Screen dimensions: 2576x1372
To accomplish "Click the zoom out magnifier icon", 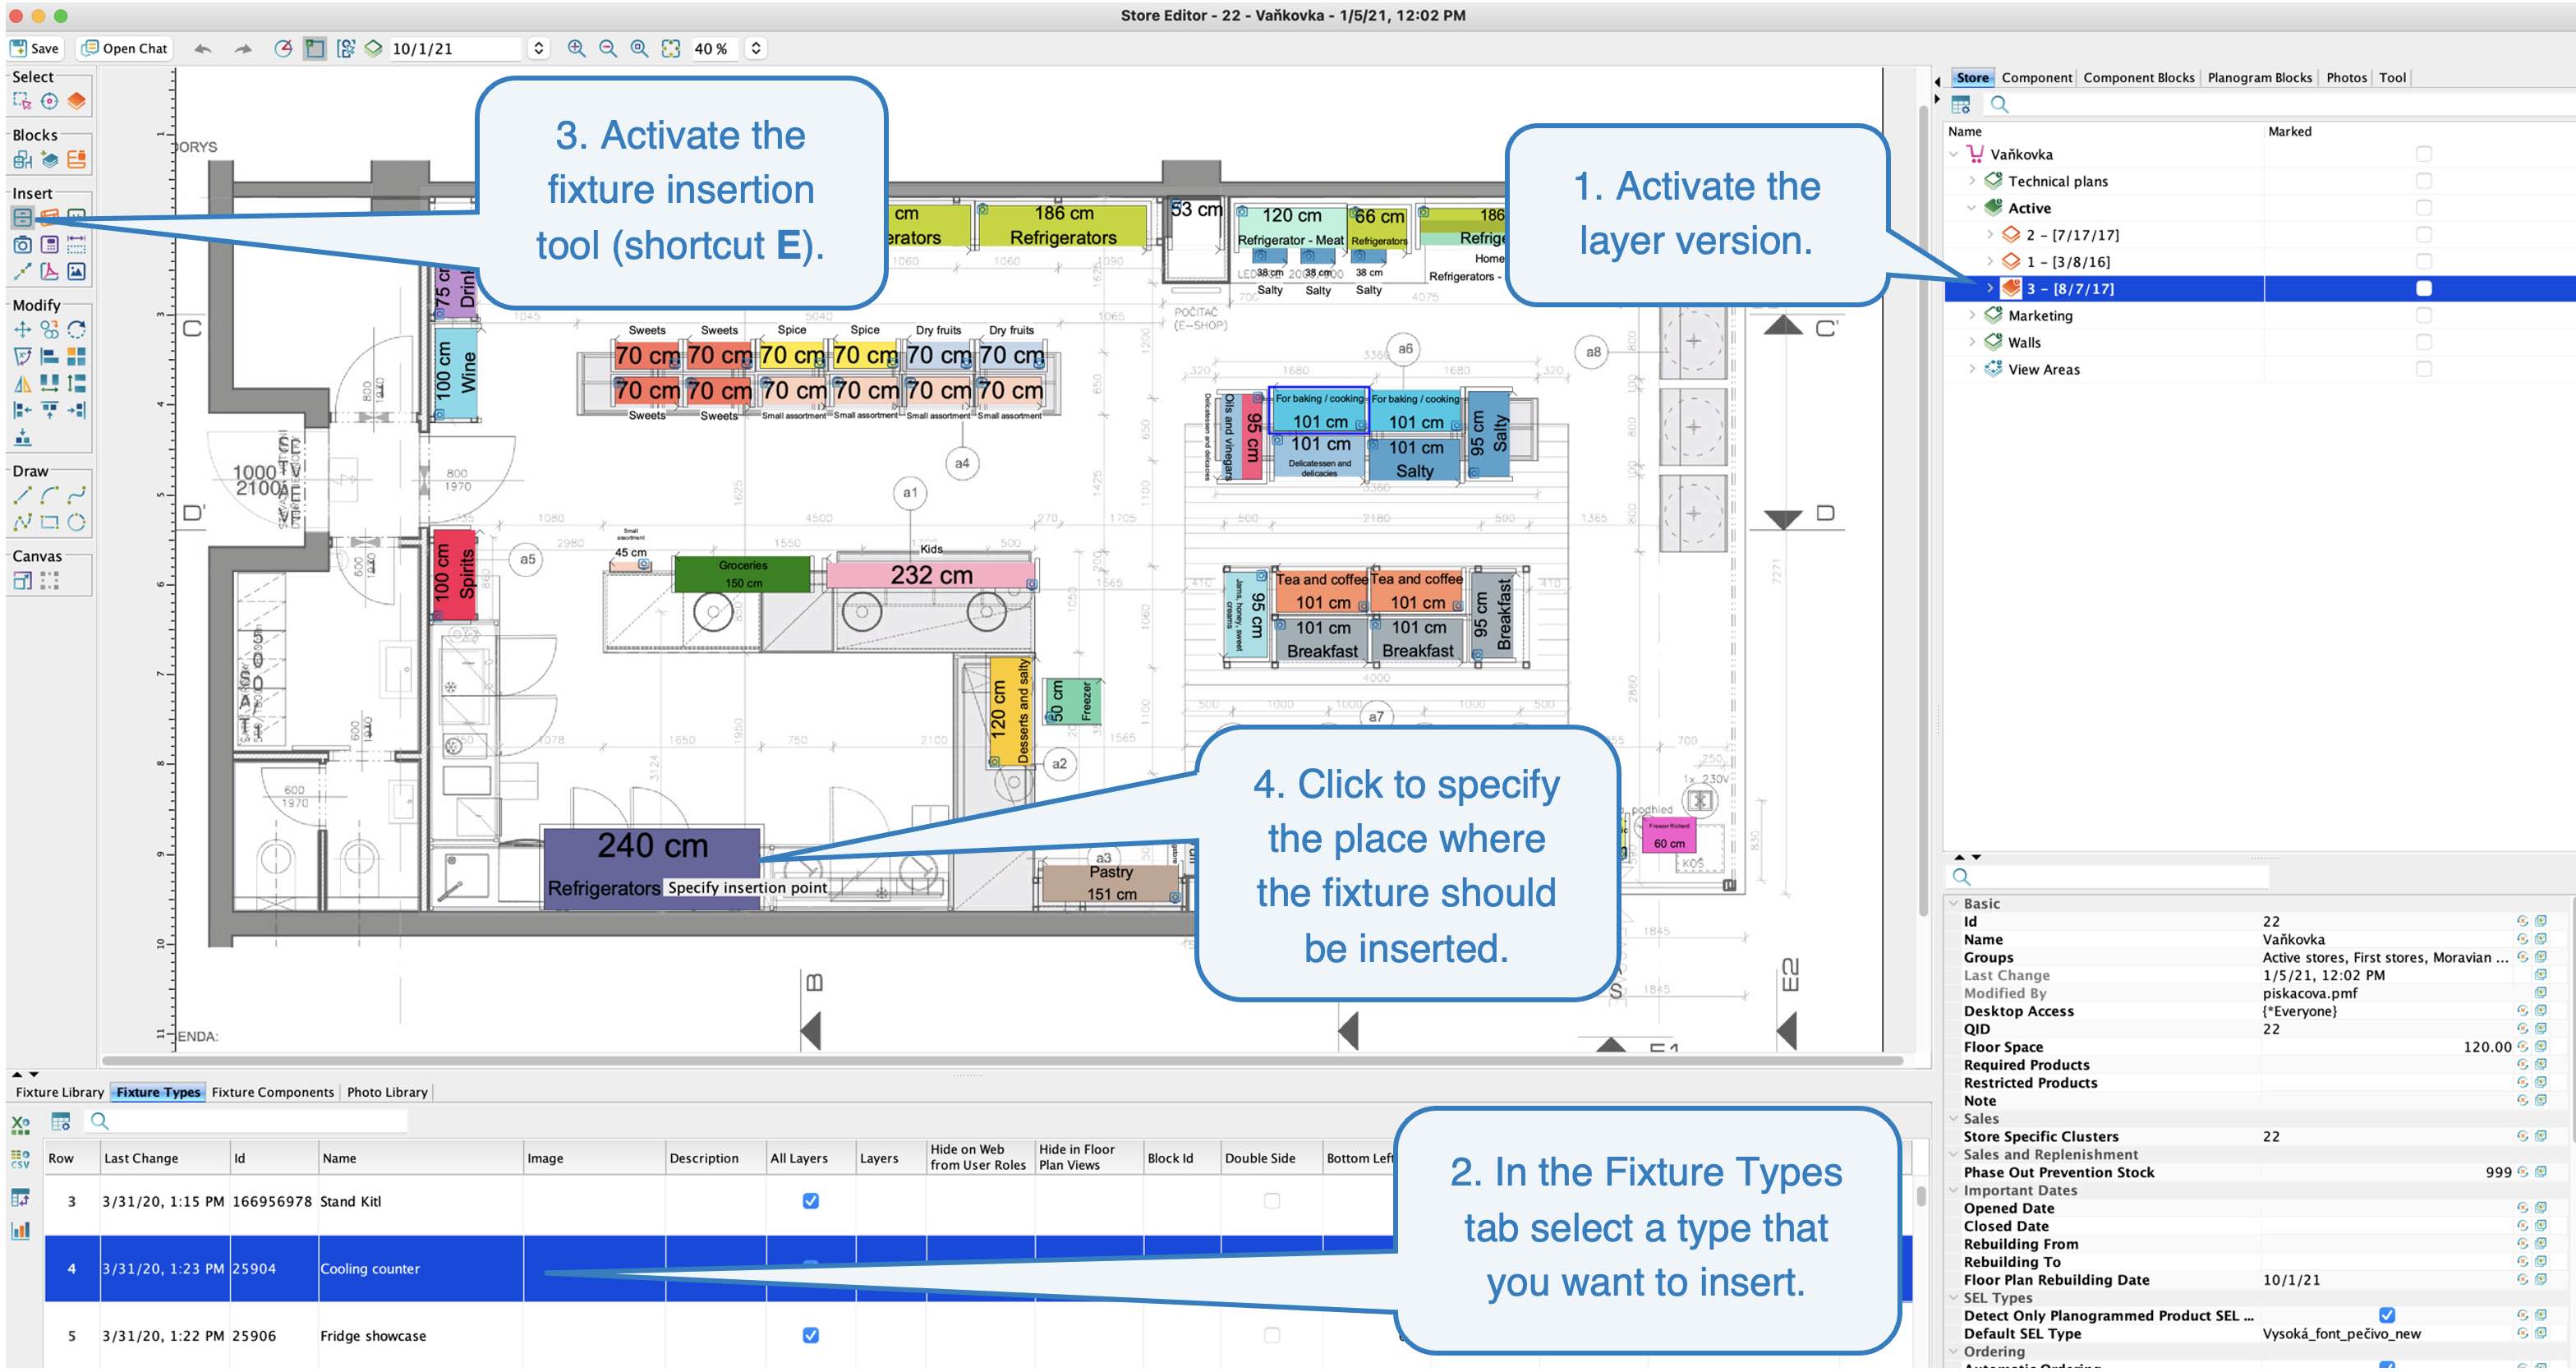I will click(607, 48).
